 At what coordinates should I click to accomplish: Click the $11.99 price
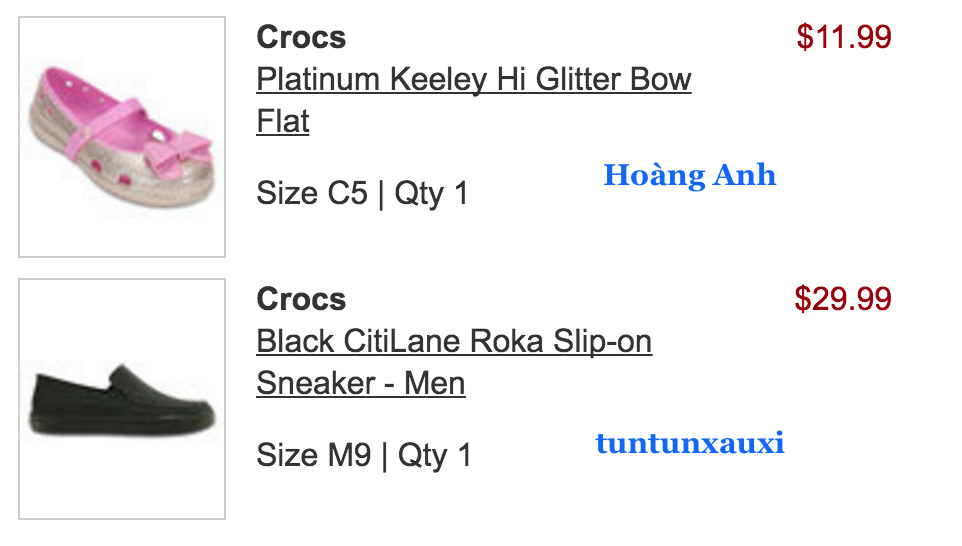coord(843,38)
